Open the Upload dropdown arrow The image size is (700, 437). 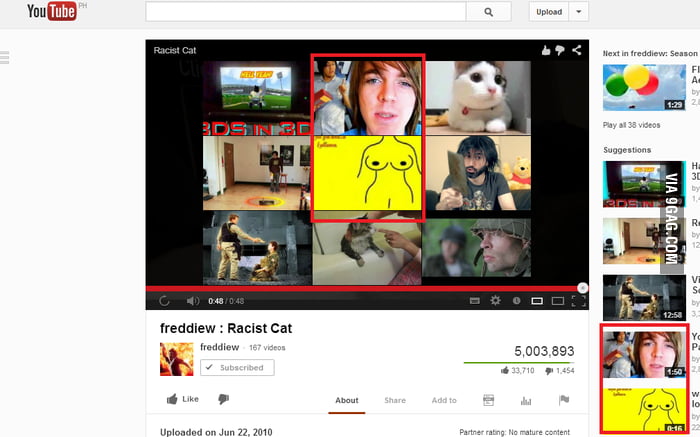[x=580, y=12]
